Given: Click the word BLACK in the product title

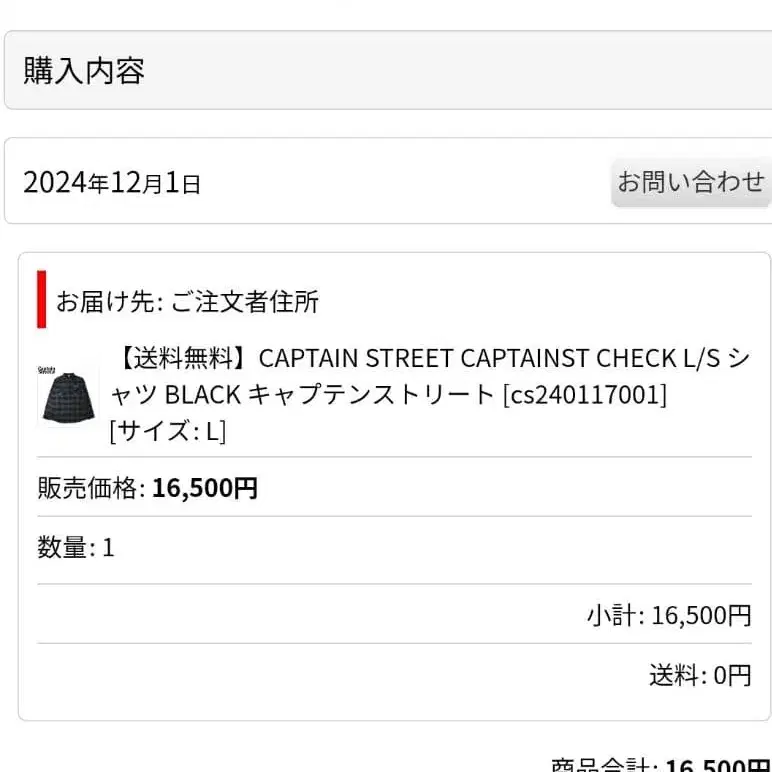Looking at the screenshot, I should click(x=201, y=394).
